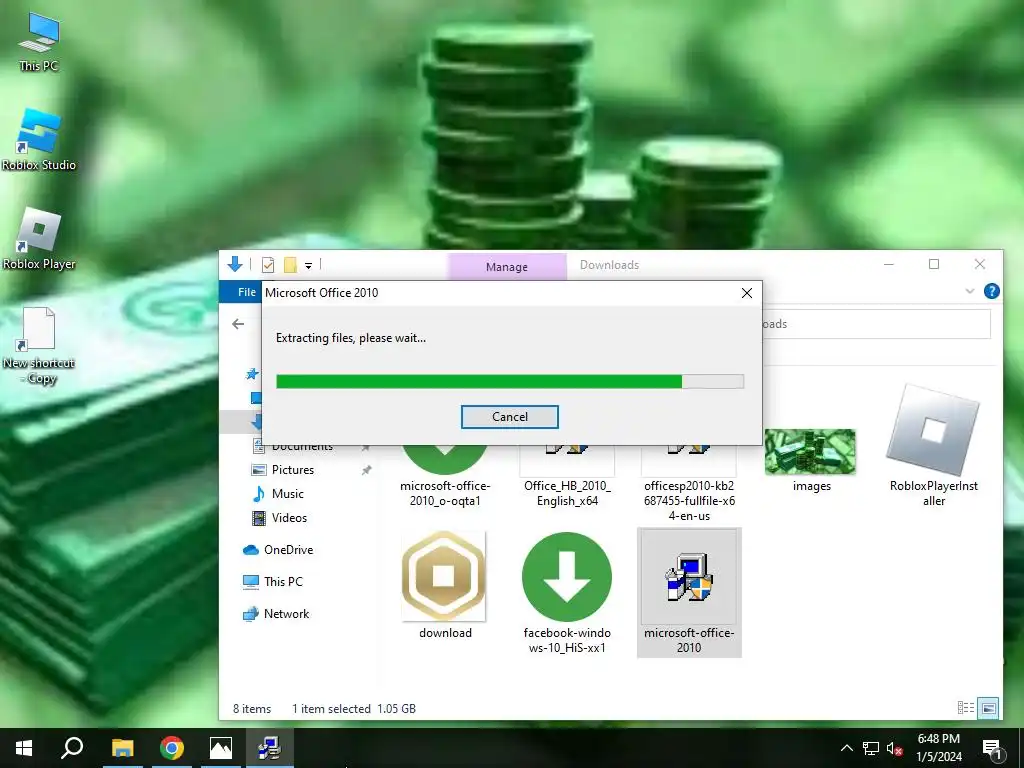Click the extraction progress bar
The image size is (1024, 768).
tap(509, 381)
